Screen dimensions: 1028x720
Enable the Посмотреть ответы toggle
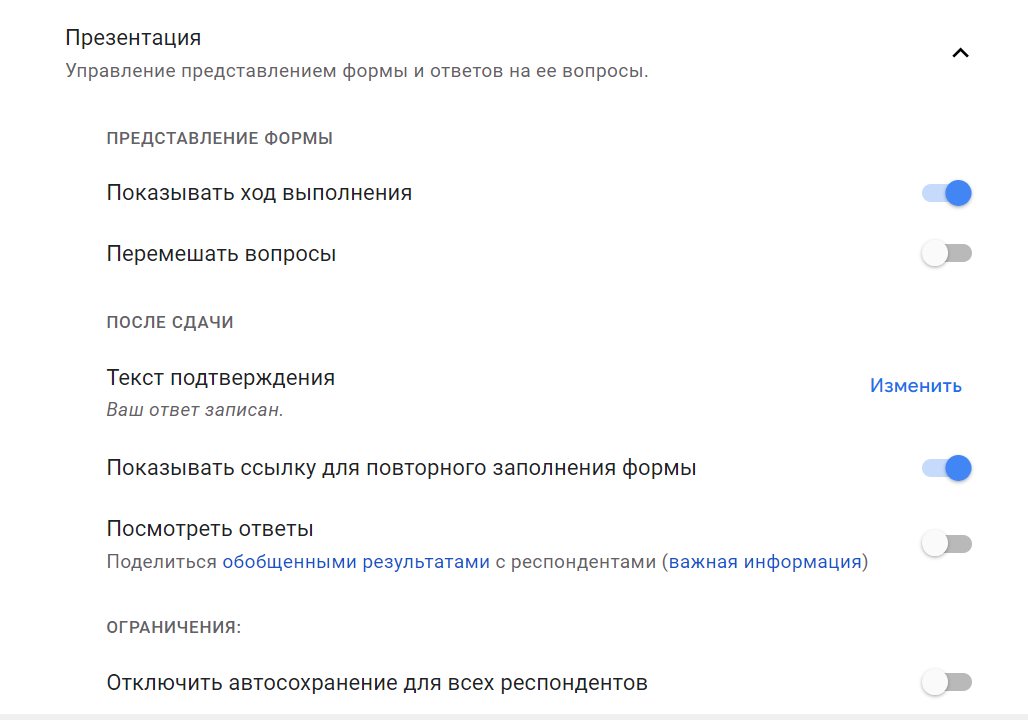point(946,543)
